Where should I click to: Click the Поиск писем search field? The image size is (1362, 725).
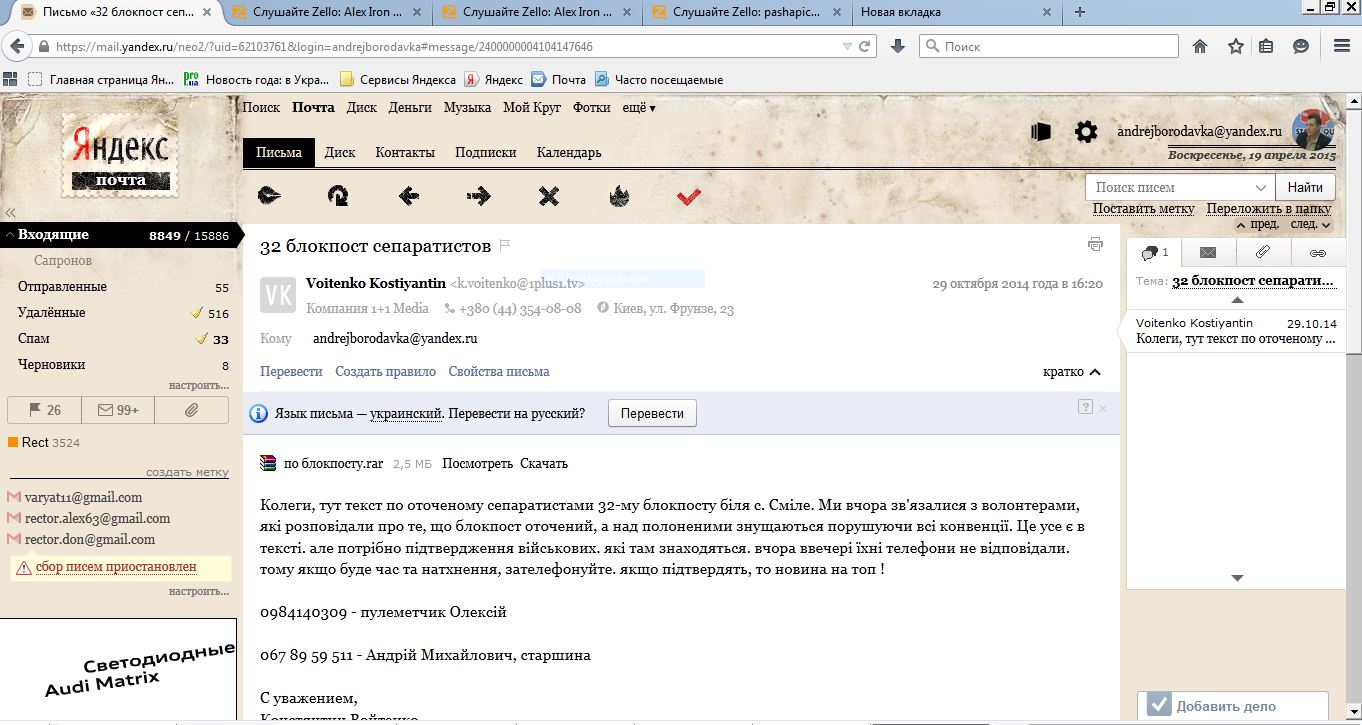point(1170,188)
